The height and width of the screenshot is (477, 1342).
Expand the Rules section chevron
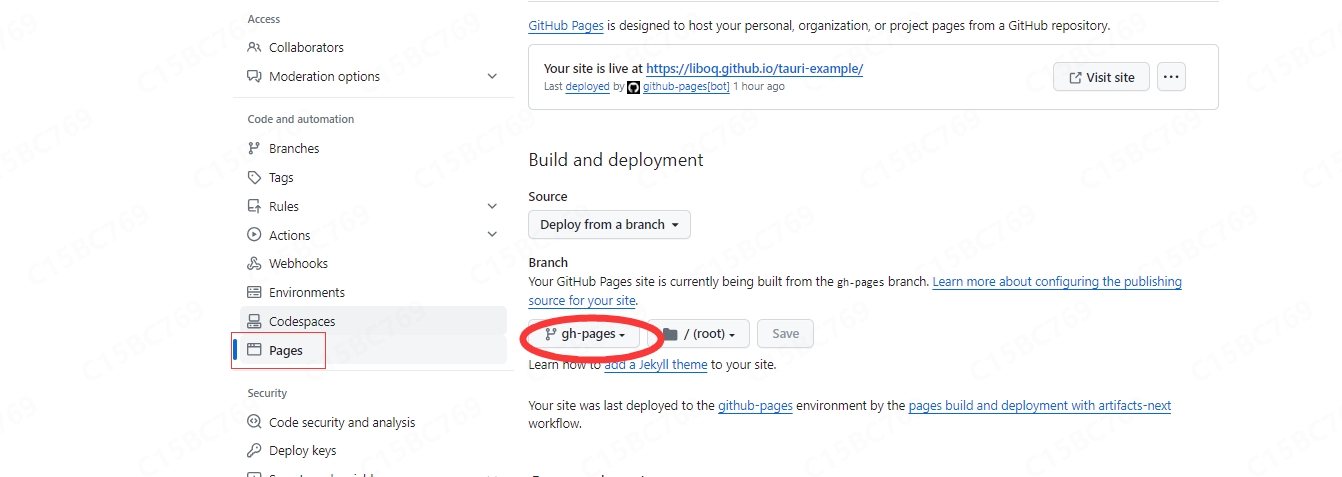[492, 206]
